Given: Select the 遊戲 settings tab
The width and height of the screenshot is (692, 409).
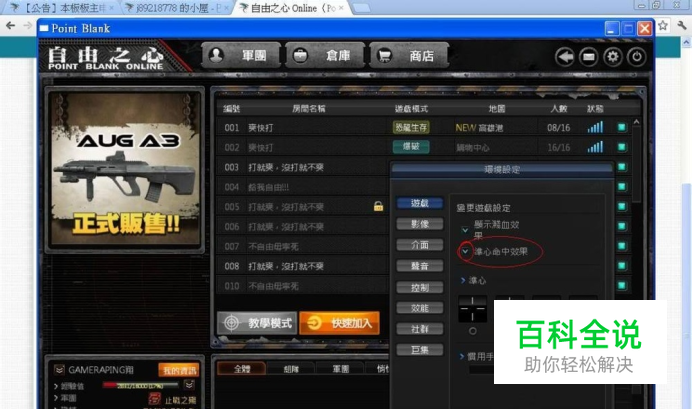Looking at the screenshot, I should tap(420, 203).
